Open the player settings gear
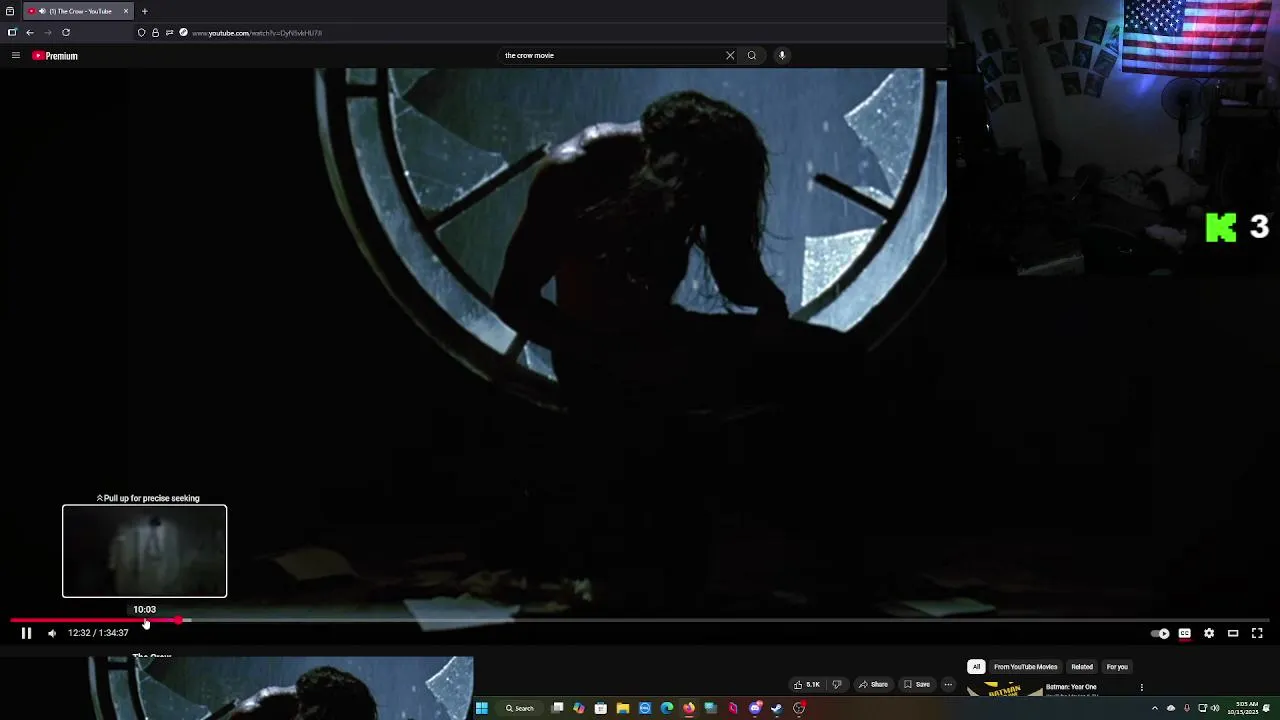1280x720 pixels. (1209, 633)
